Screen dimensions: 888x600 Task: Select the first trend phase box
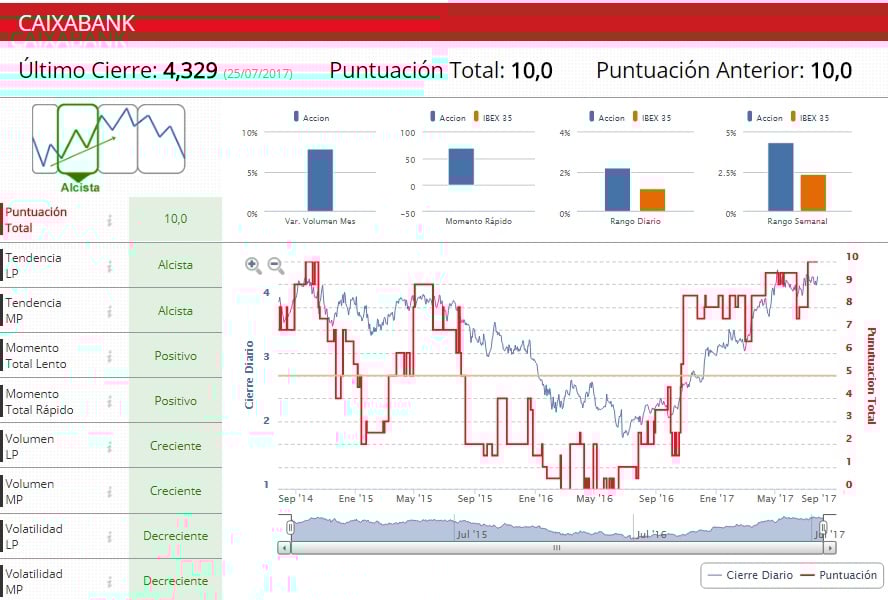(45, 139)
